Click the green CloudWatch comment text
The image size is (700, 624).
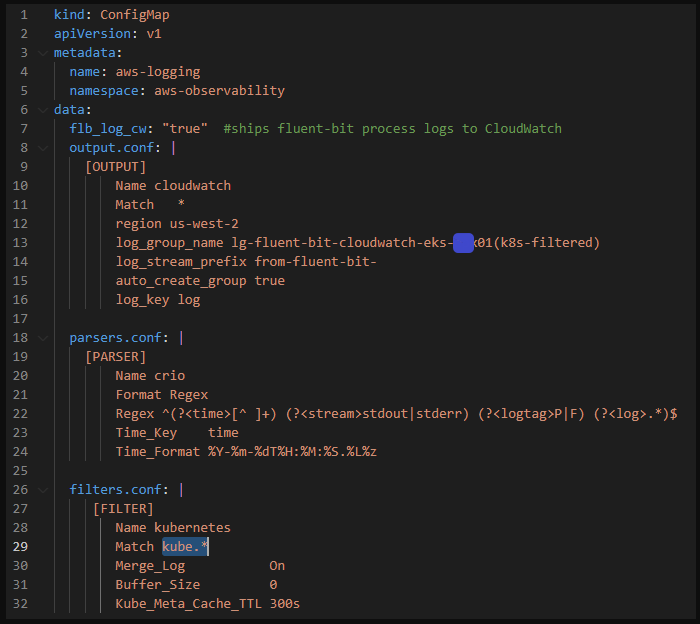(392, 129)
